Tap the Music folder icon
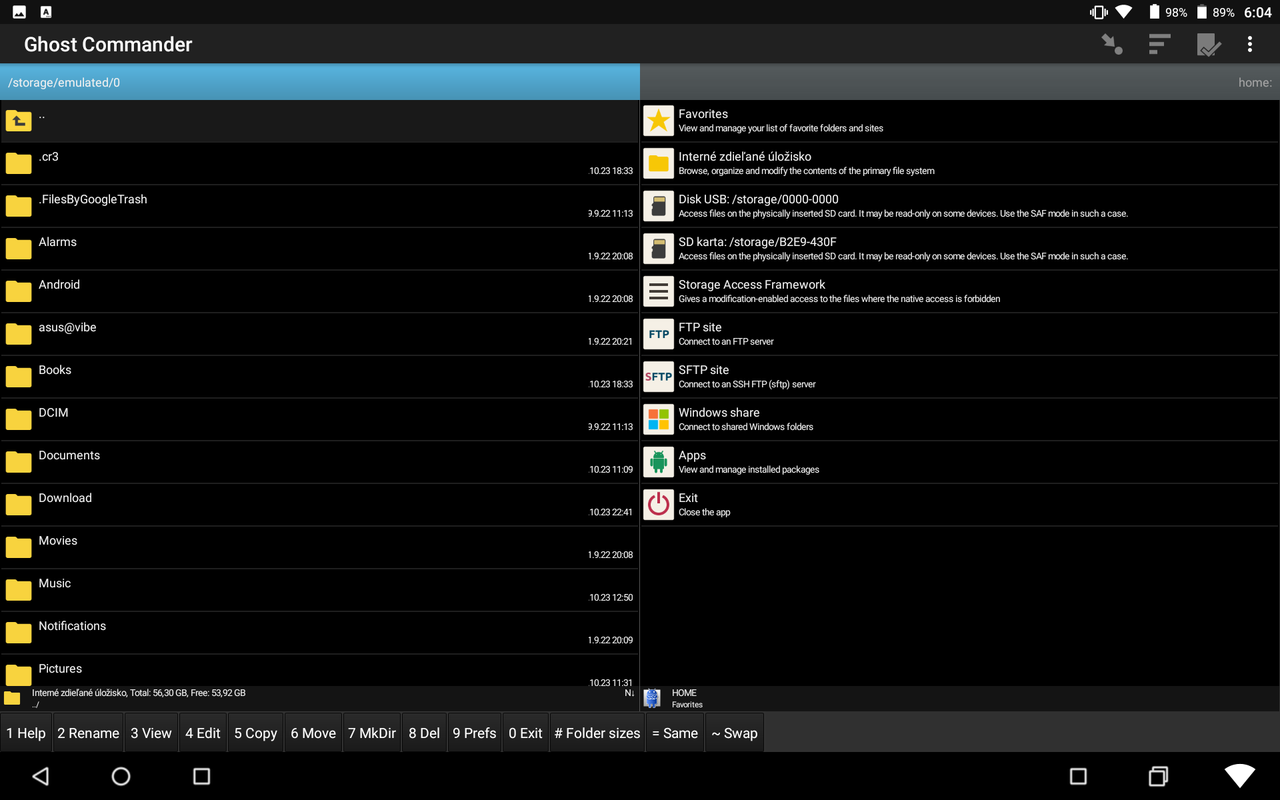Viewport: 1280px width, 800px height. tap(19, 590)
